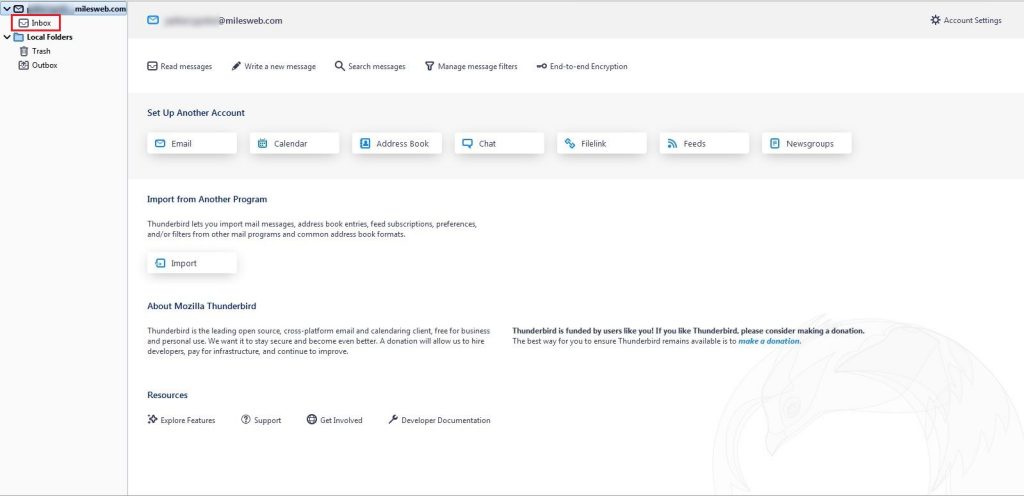The width and height of the screenshot is (1024, 496).
Task: Click the pencil icon for new message
Action: tap(236, 66)
